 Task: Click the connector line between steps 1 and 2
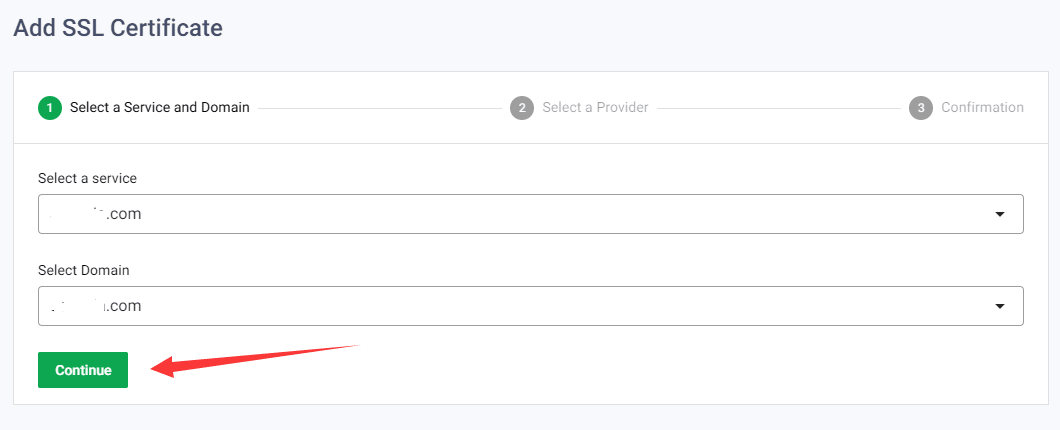(x=378, y=108)
